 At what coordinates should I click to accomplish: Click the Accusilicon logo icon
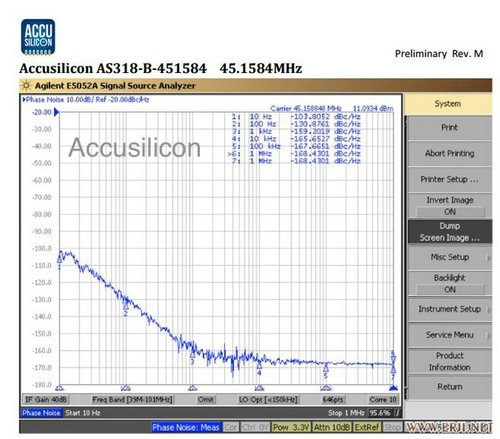pos(38,37)
